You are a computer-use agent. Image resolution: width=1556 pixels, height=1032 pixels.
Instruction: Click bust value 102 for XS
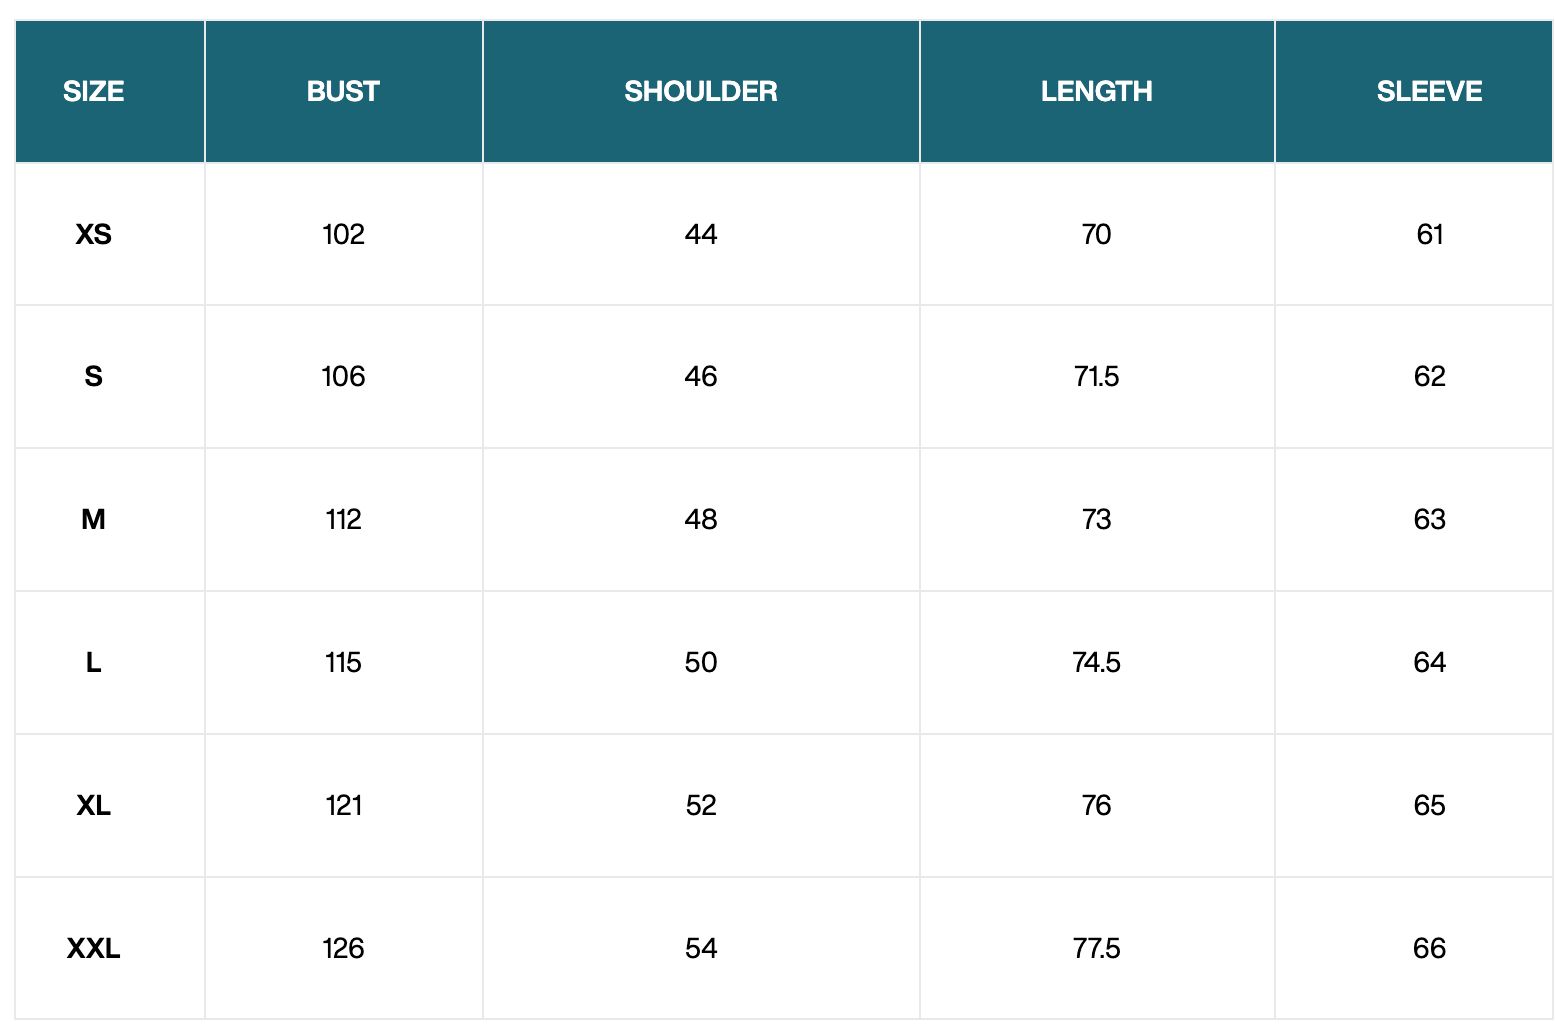(343, 234)
